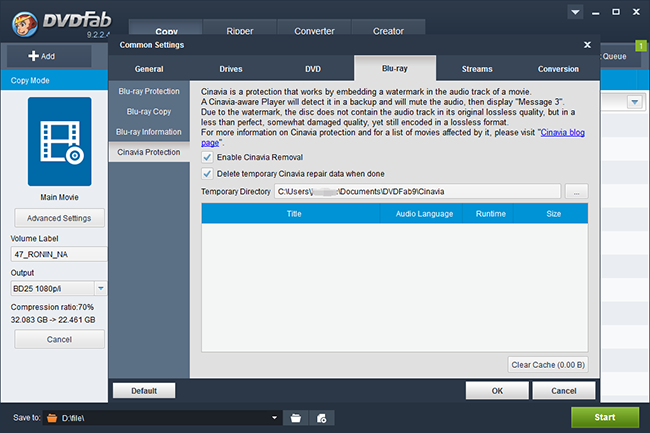Image resolution: width=650 pixels, height=433 pixels.
Task: Click the Default button
Action: [144, 391]
